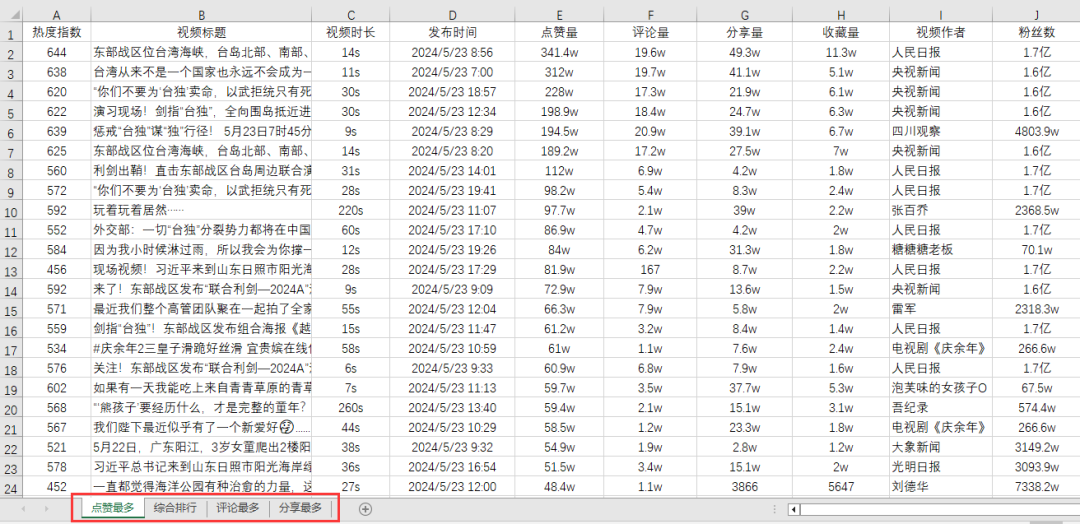The height and width of the screenshot is (524, 1080).
Task: Select the 吾纪录 author cell
Action: pos(941,408)
